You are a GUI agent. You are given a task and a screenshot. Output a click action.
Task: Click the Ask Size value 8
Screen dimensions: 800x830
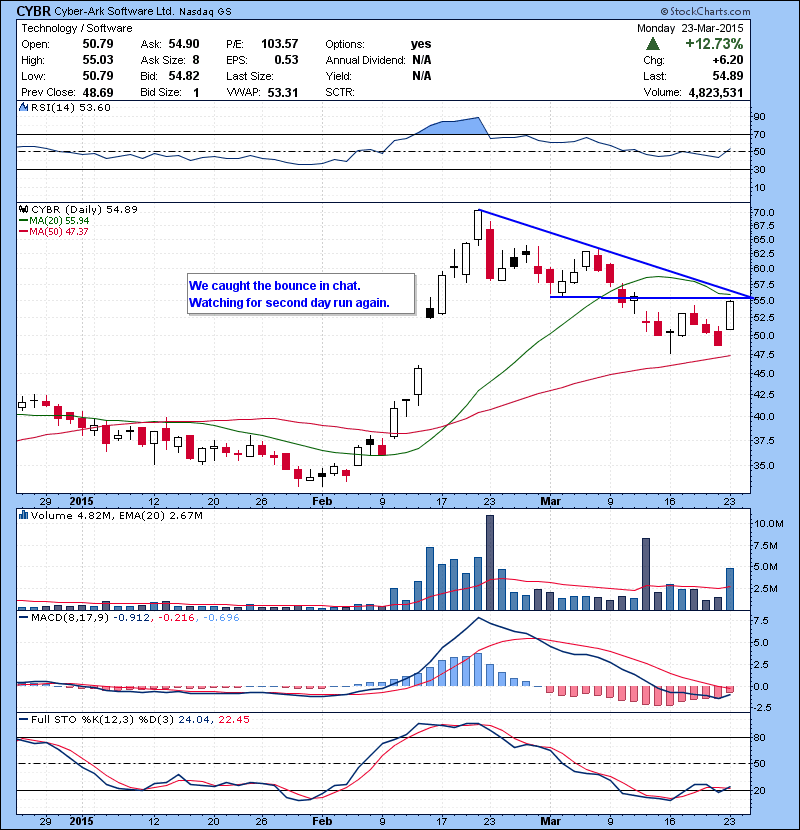click(x=196, y=60)
